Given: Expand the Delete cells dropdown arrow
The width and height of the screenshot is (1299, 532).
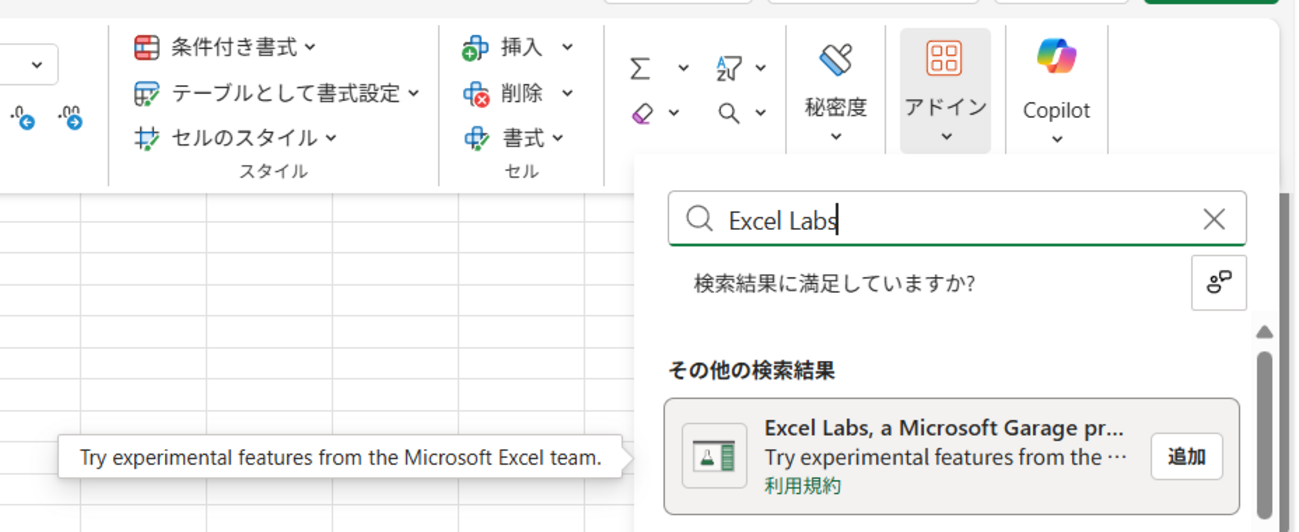Looking at the screenshot, I should pos(567,93).
